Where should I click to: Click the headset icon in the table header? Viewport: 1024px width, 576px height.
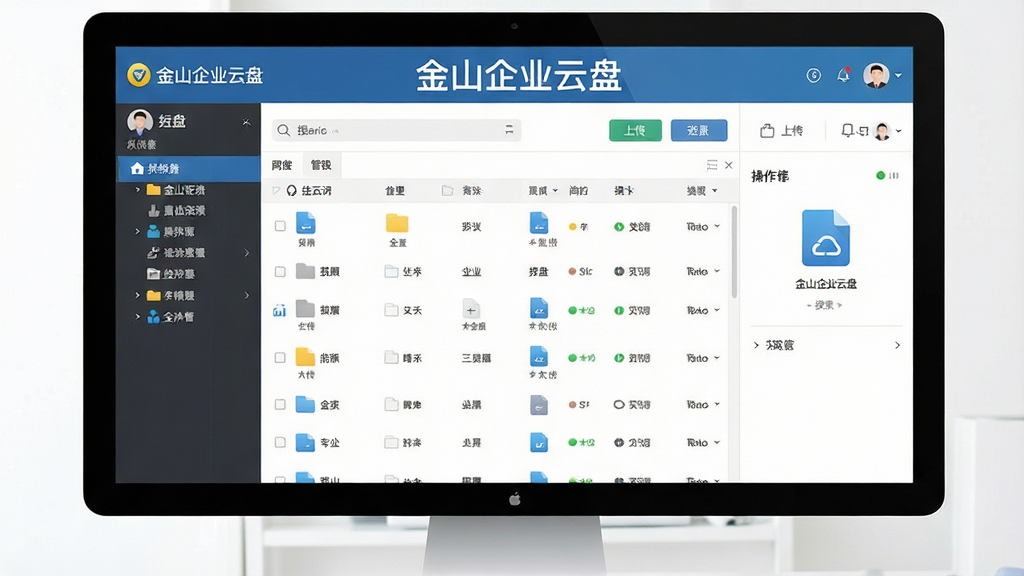pyautogui.click(x=291, y=191)
